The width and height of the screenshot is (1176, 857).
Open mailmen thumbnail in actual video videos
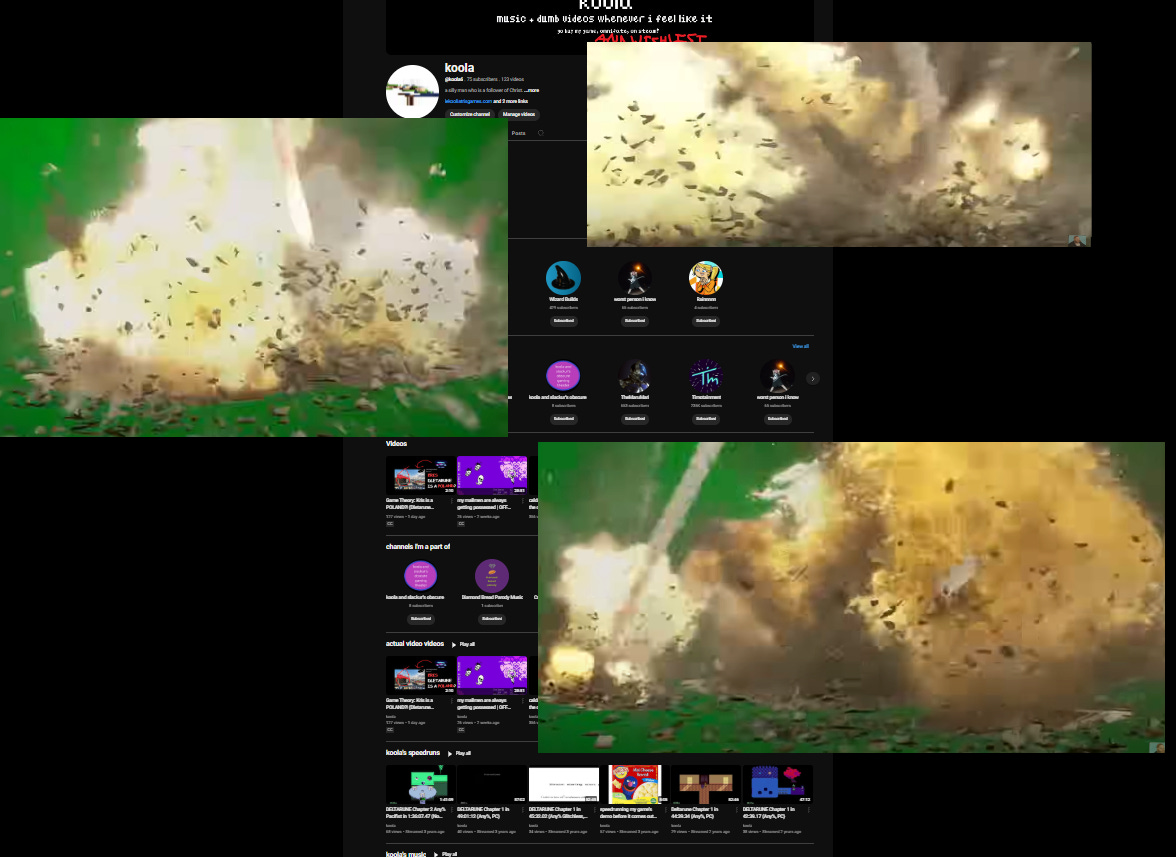click(492, 676)
